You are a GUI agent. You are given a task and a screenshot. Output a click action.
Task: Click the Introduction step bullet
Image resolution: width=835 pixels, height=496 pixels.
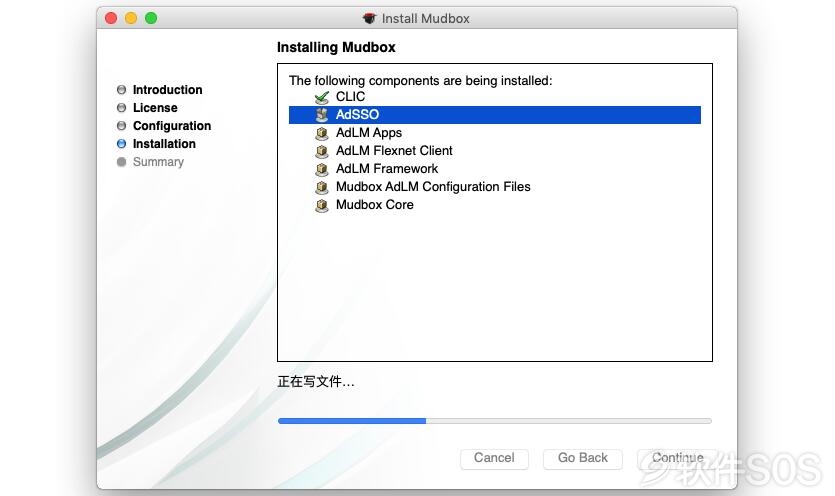(x=121, y=90)
